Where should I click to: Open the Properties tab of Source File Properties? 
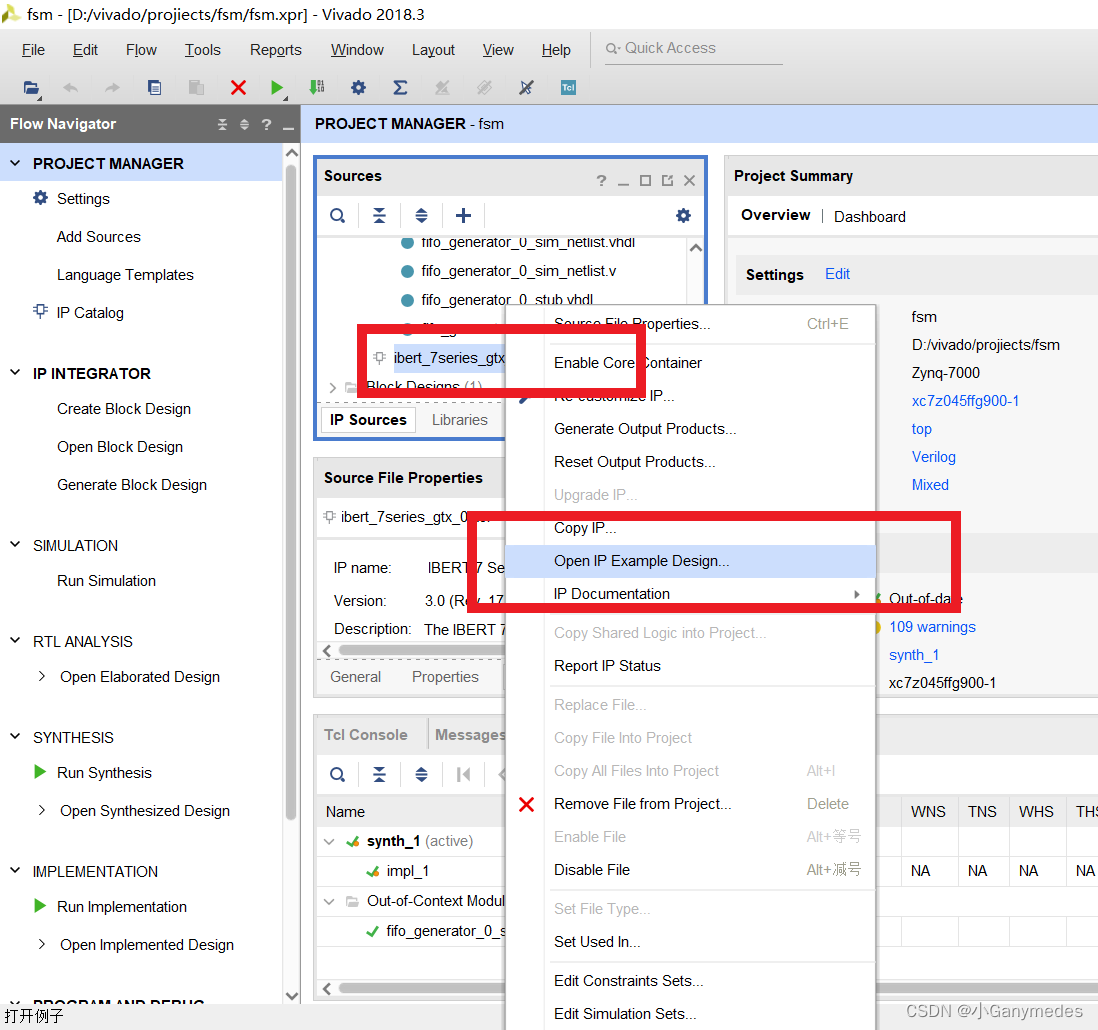point(445,676)
